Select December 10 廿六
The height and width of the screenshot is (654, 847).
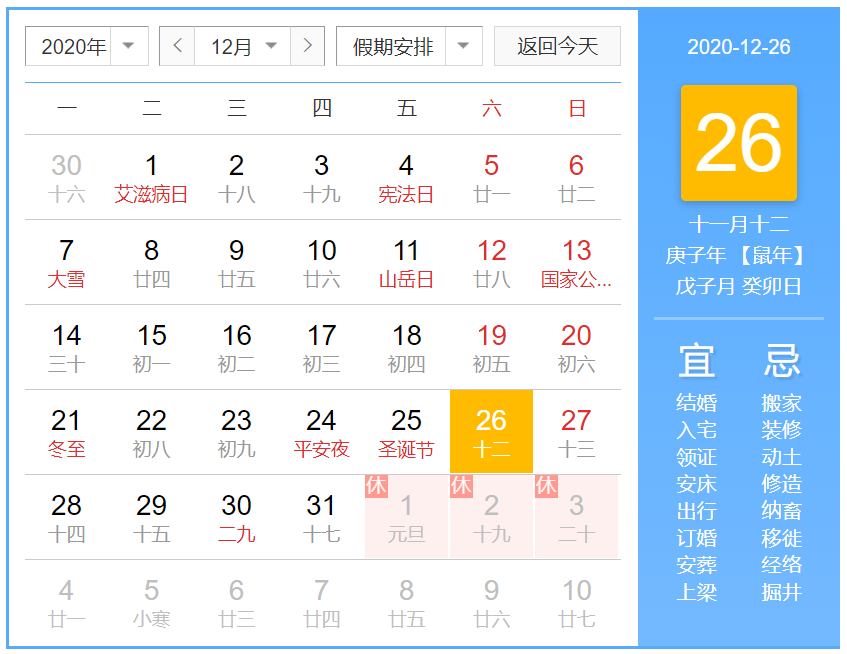[321, 262]
